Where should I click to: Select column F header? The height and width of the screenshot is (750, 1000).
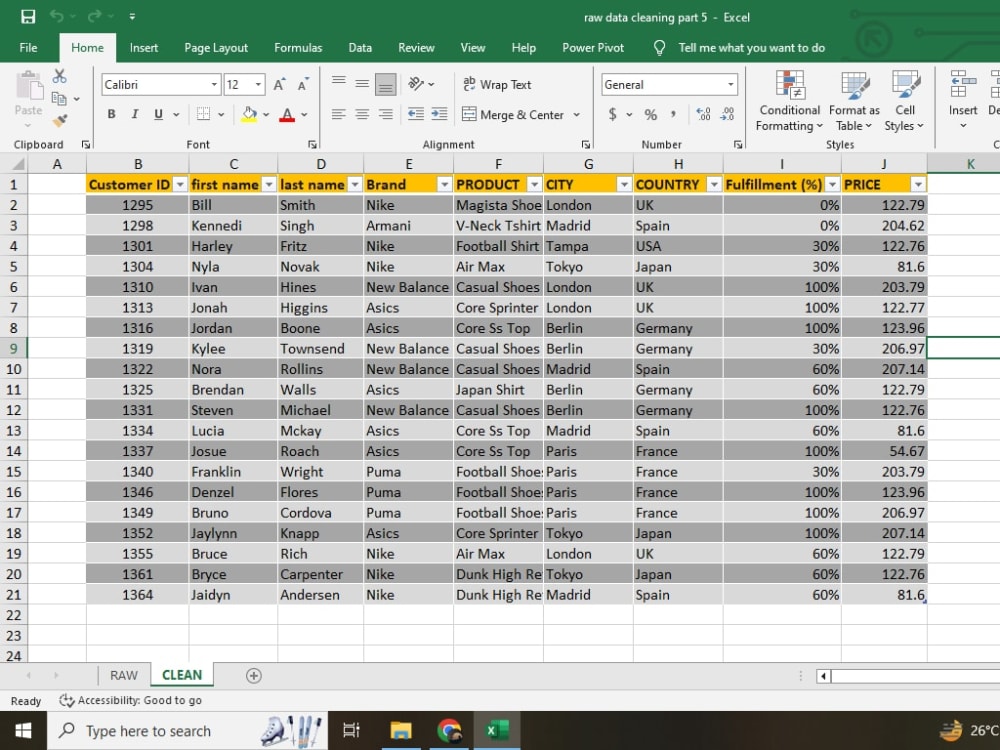coord(498,165)
